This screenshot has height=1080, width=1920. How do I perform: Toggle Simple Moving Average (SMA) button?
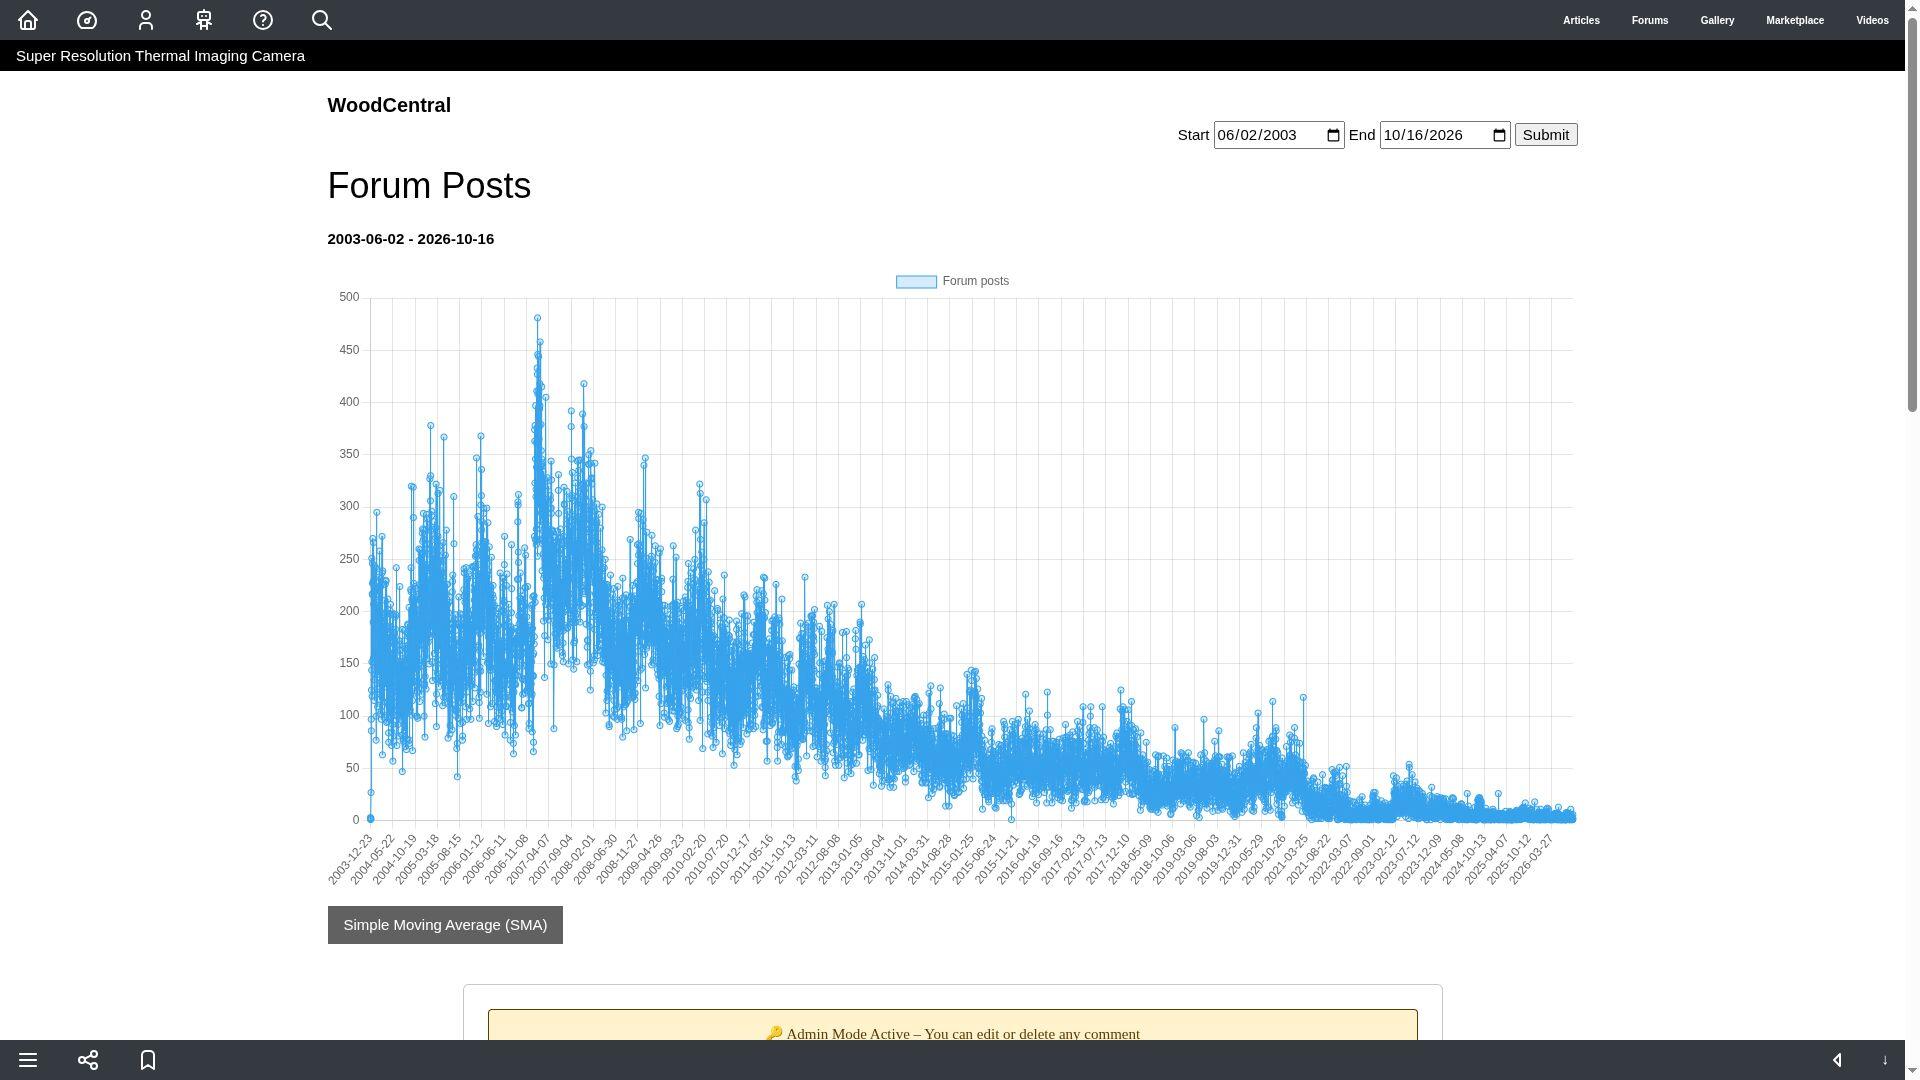(445, 925)
